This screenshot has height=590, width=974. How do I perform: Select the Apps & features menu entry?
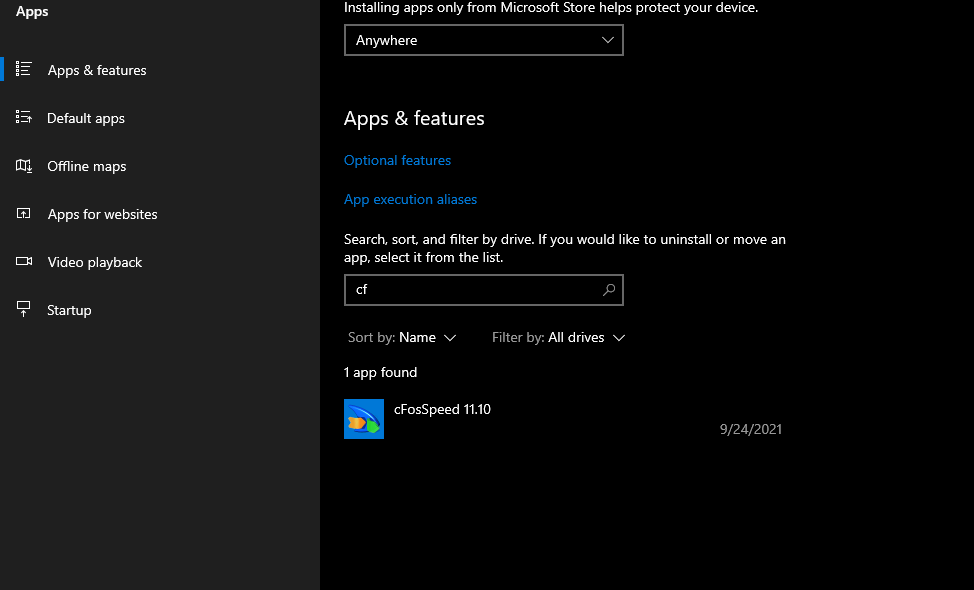click(x=96, y=70)
